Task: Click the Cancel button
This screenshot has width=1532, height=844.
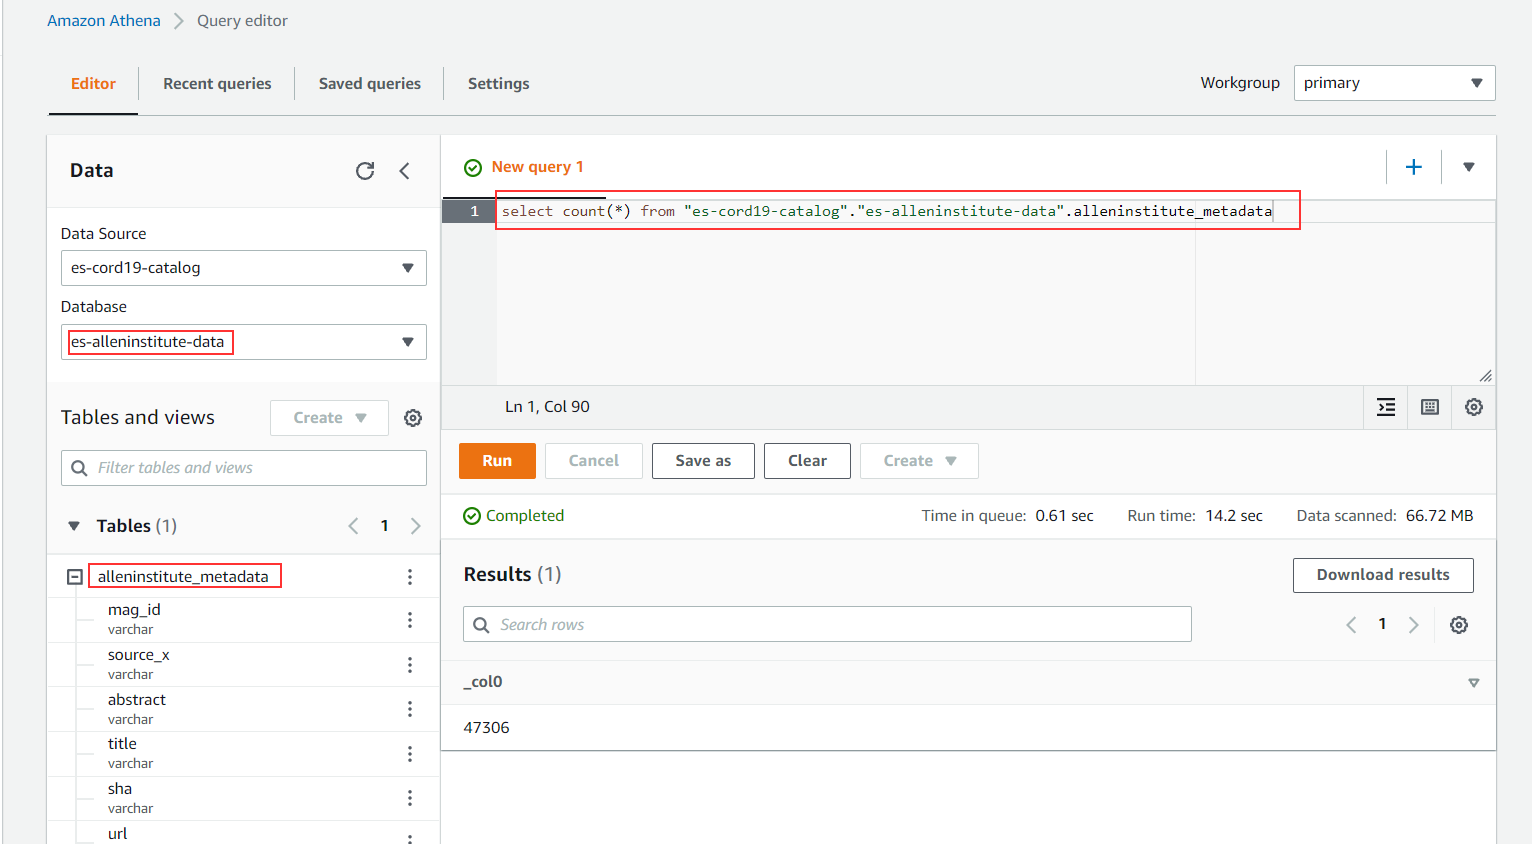Action: [594, 461]
